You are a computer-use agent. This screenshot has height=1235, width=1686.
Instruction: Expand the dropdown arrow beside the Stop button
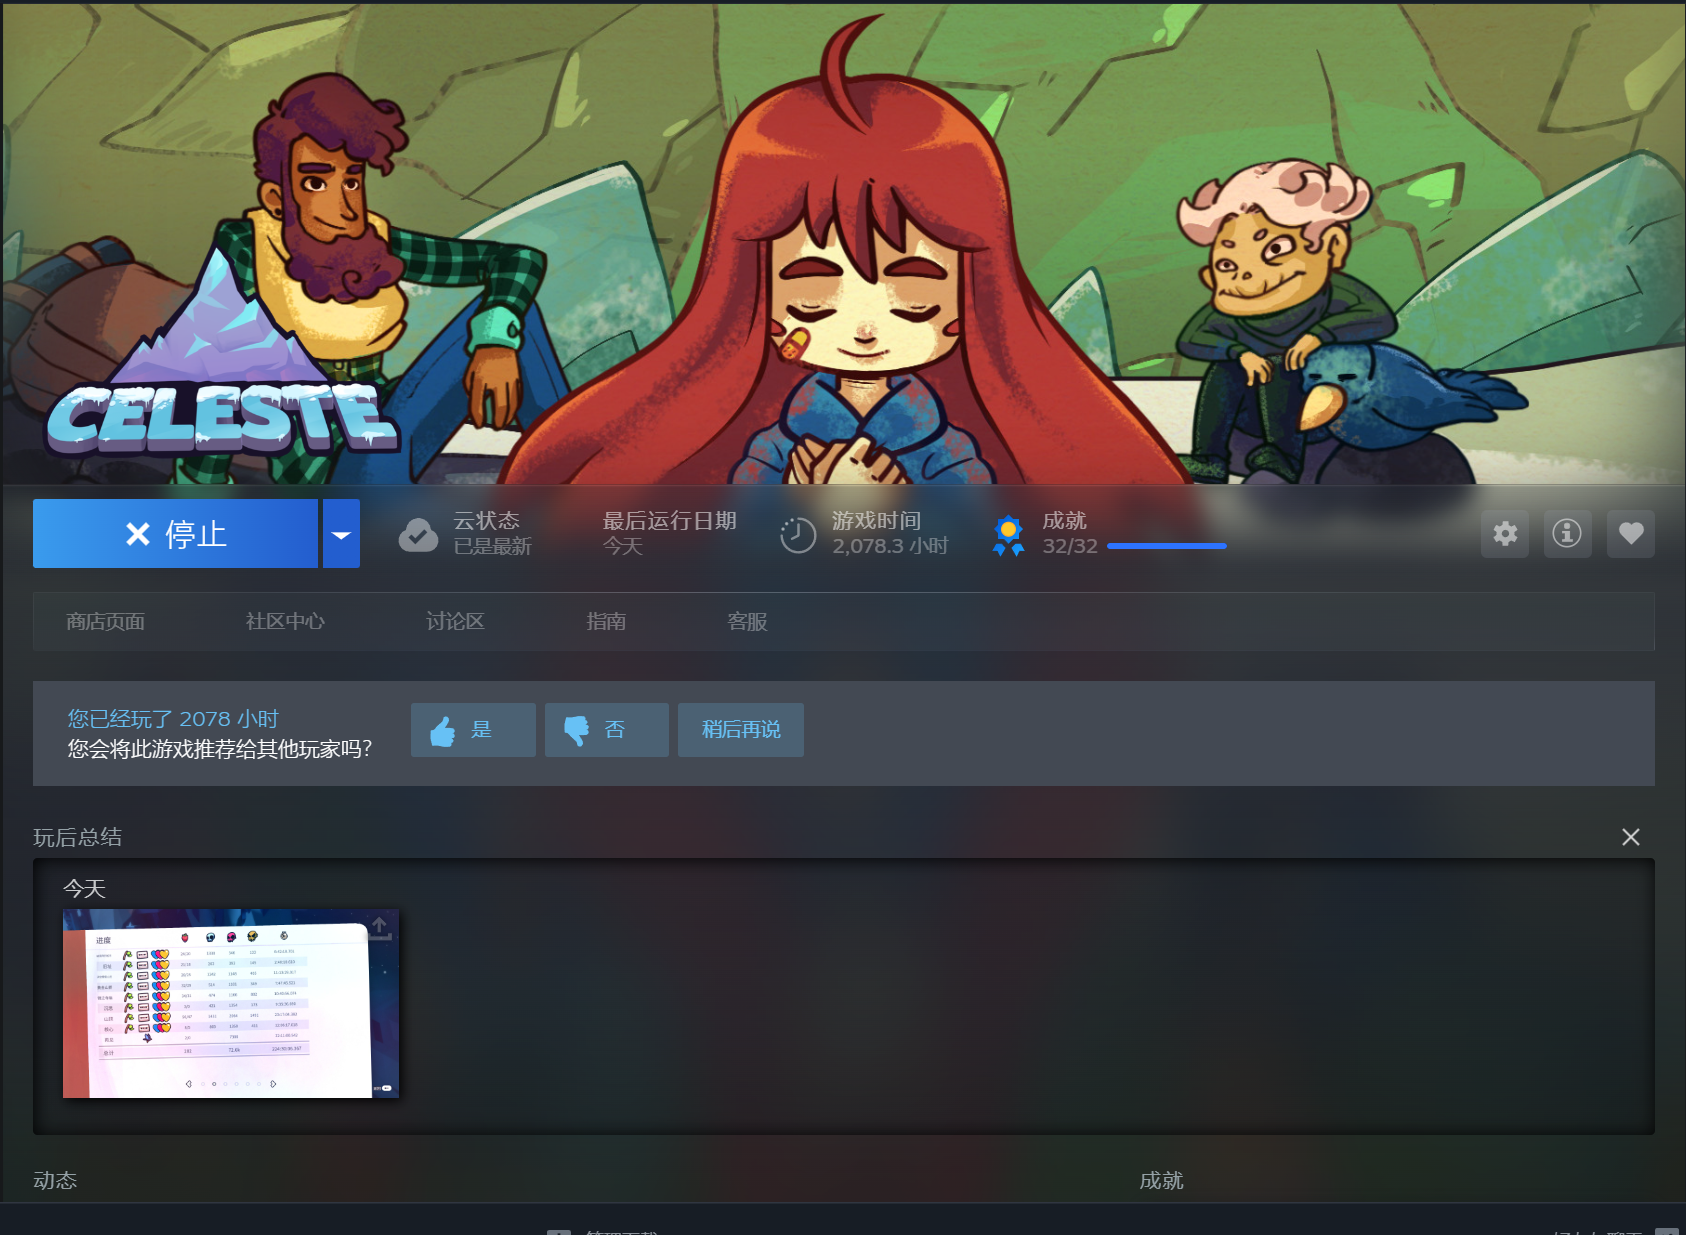341,534
